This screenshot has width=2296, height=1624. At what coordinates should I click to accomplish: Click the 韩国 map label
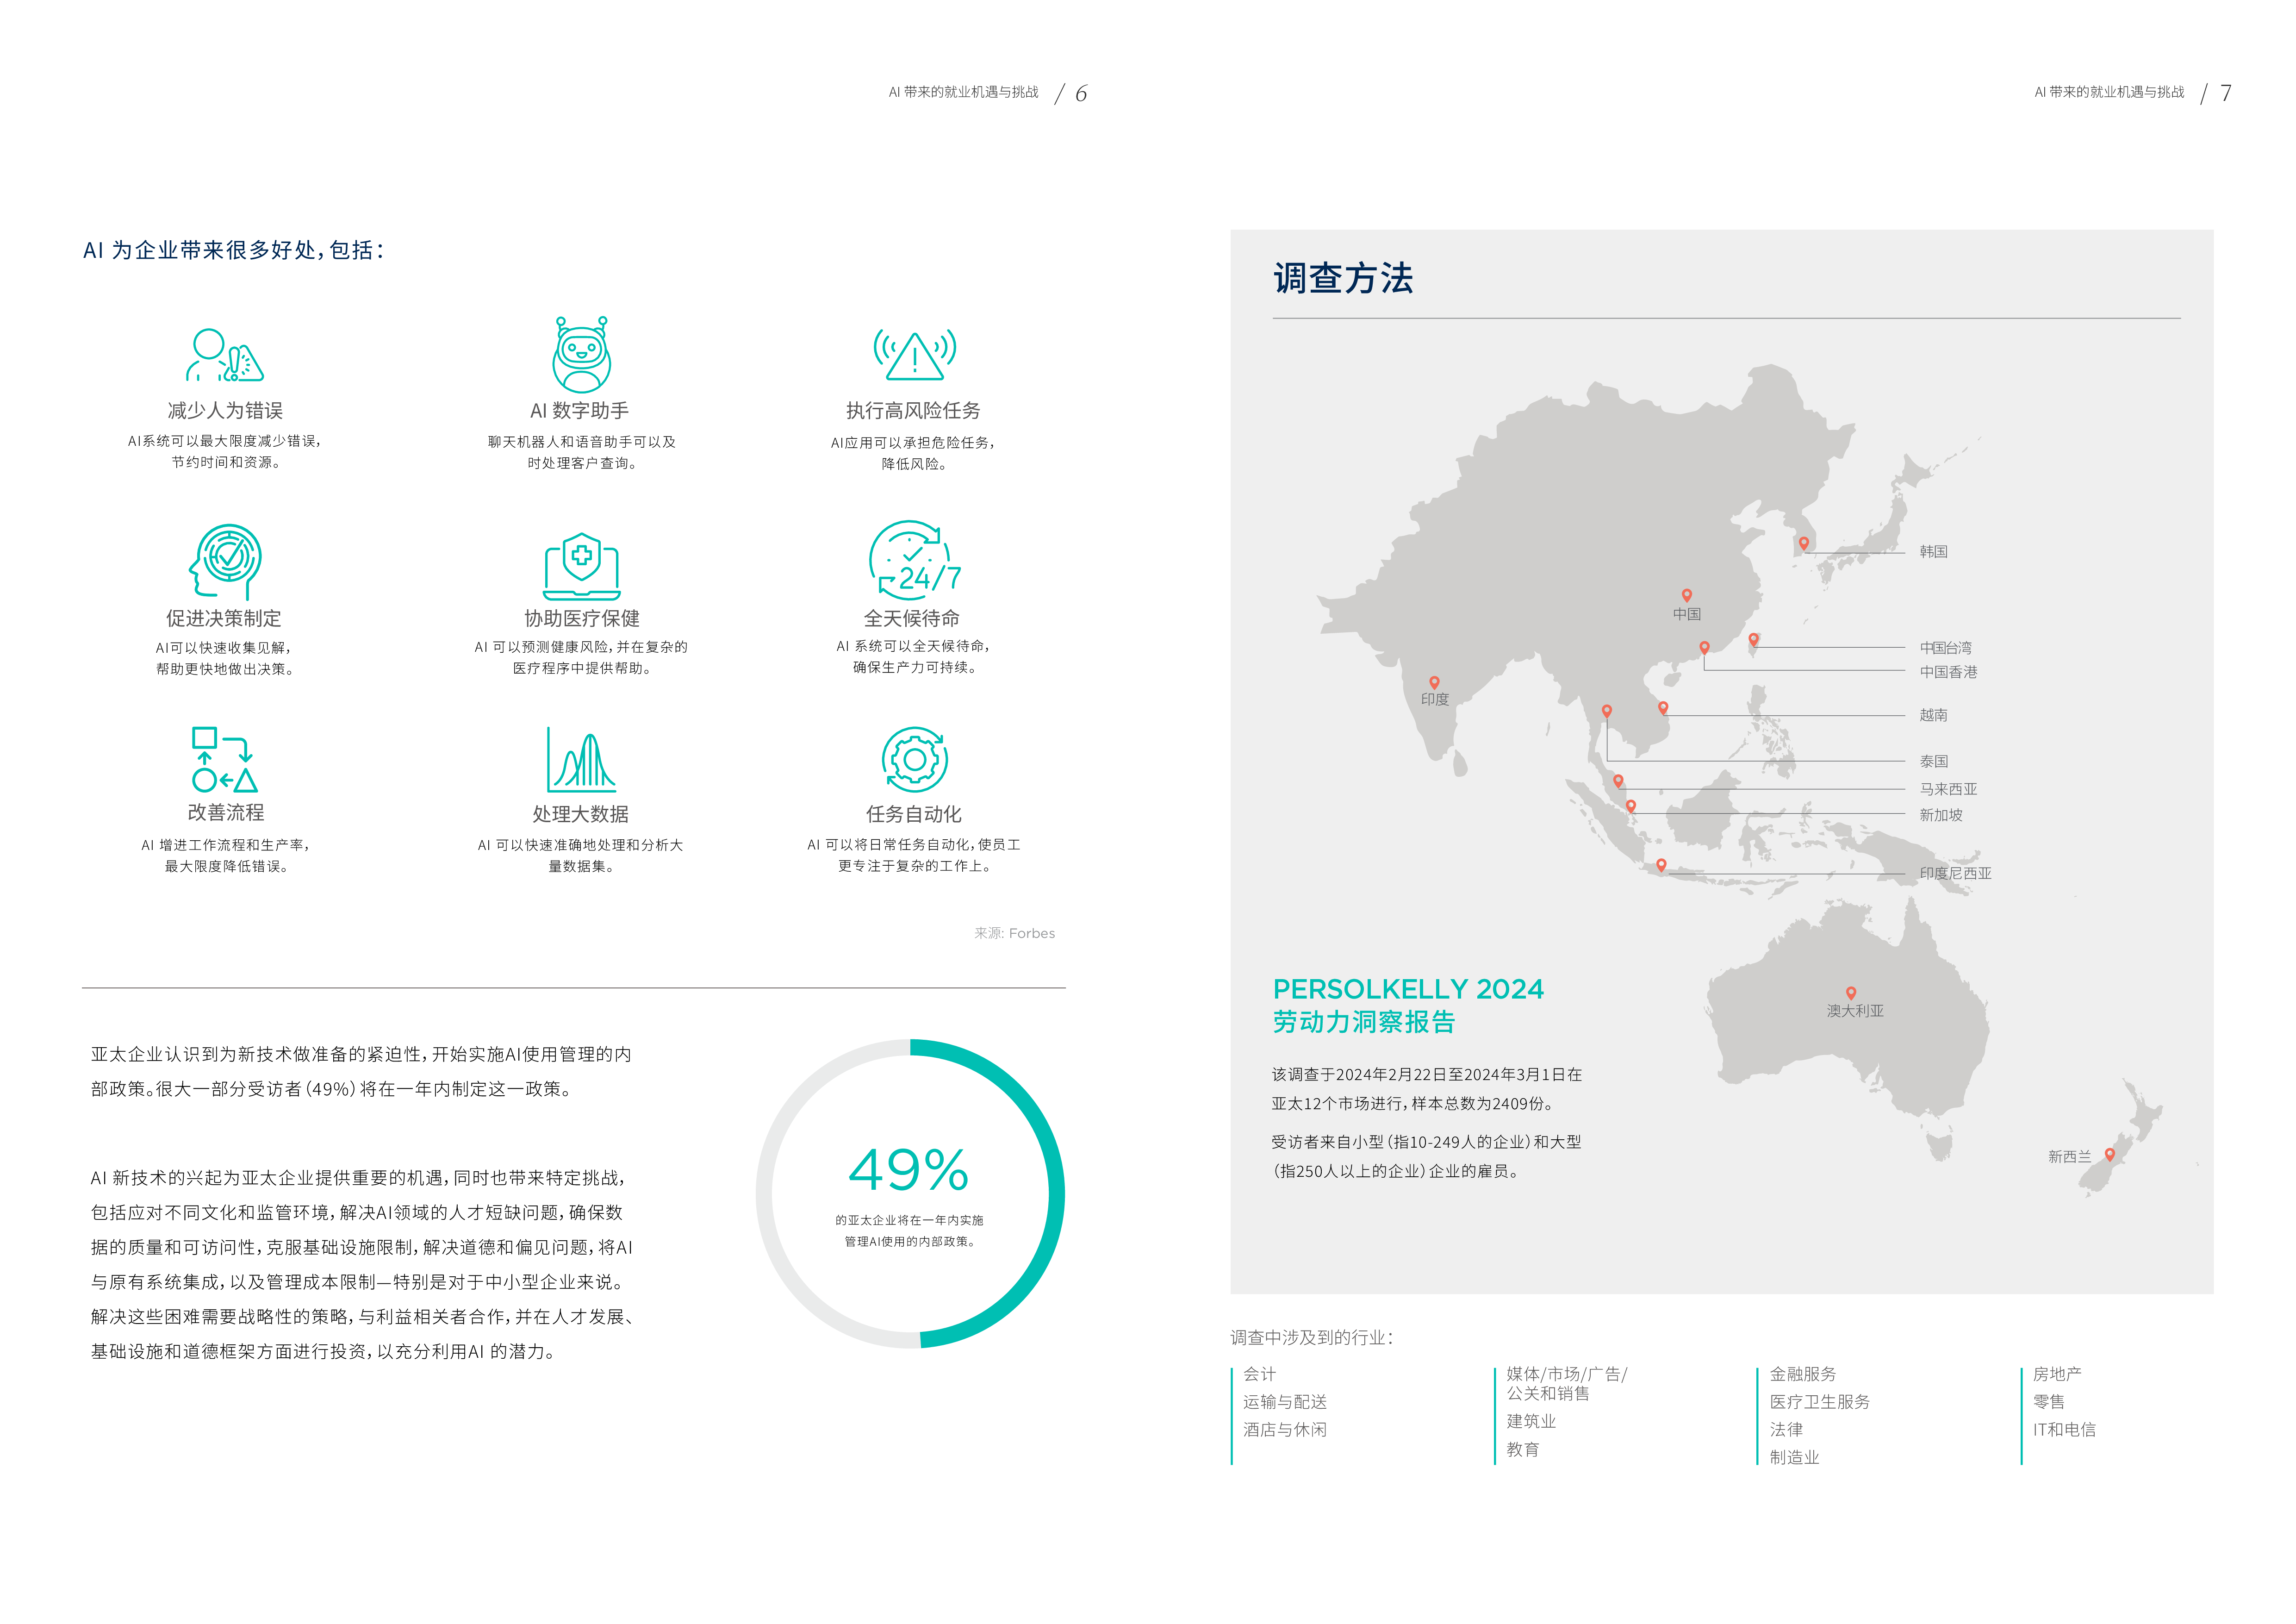(x=1934, y=551)
